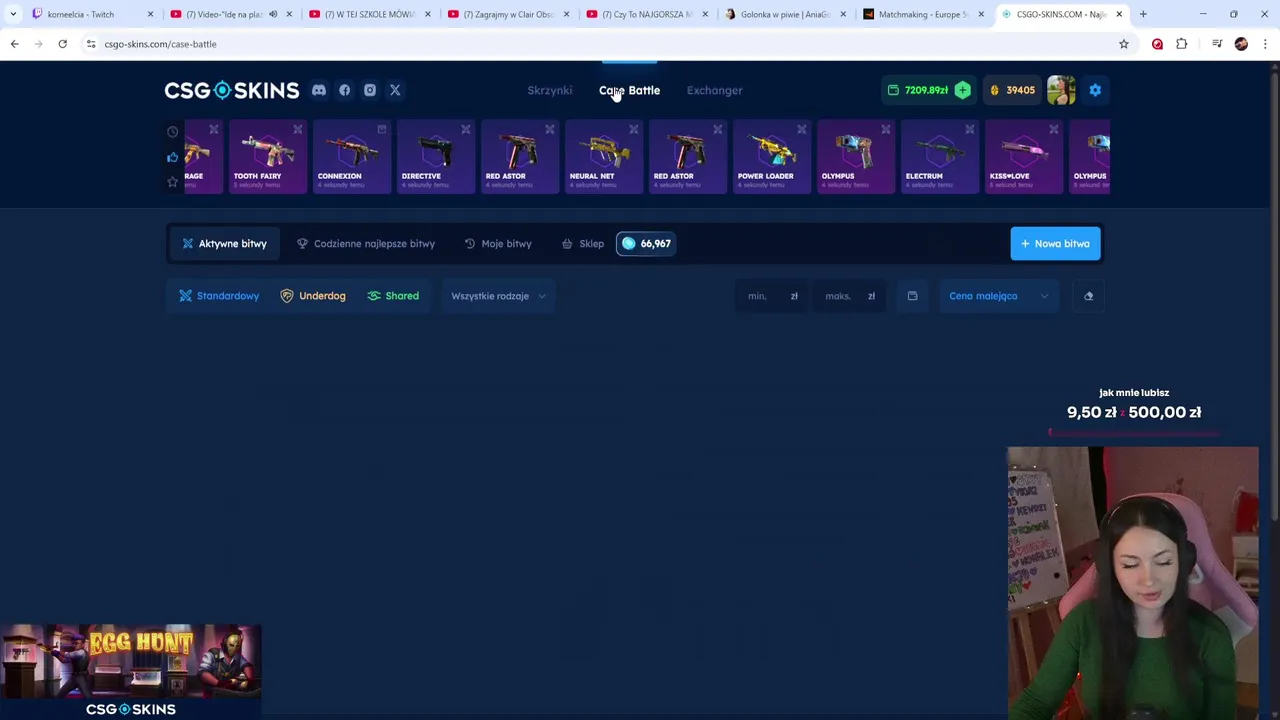Show recent drops with the clock icon
The height and width of the screenshot is (720, 1280).
pyautogui.click(x=172, y=132)
